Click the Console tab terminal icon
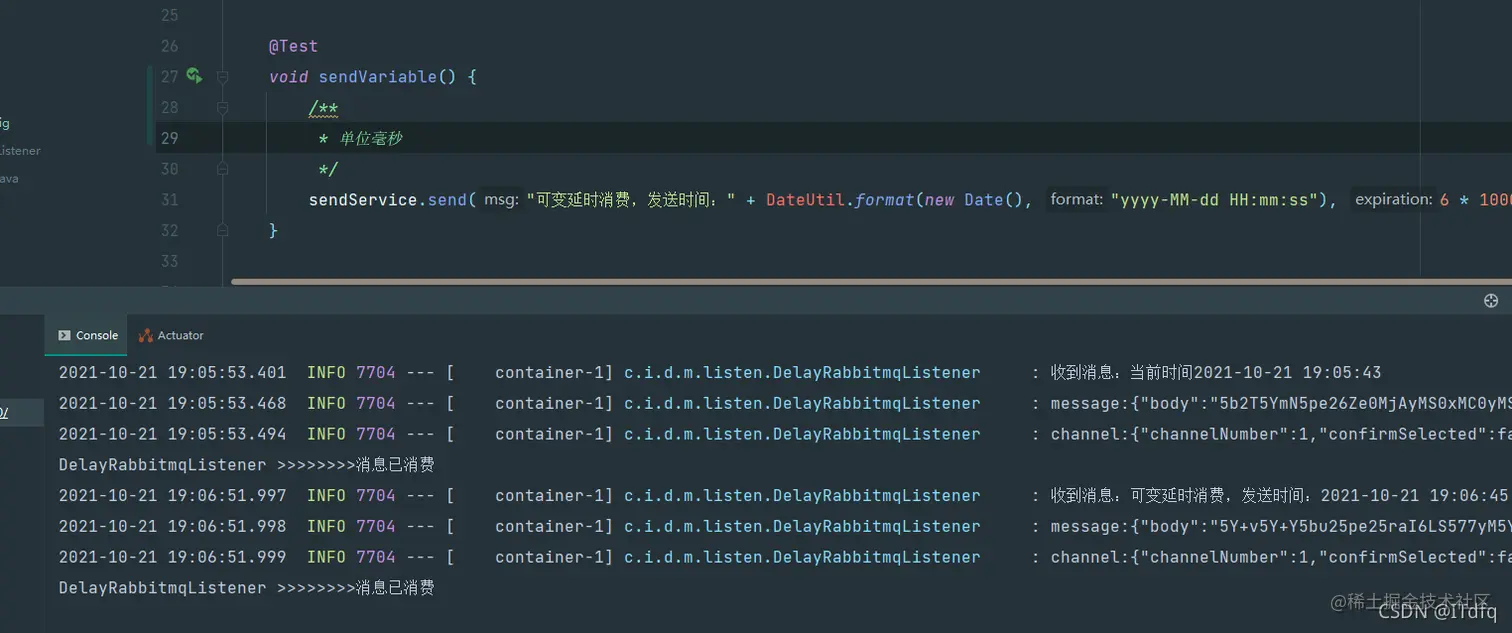This screenshot has width=1512, height=633. click(x=64, y=336)
